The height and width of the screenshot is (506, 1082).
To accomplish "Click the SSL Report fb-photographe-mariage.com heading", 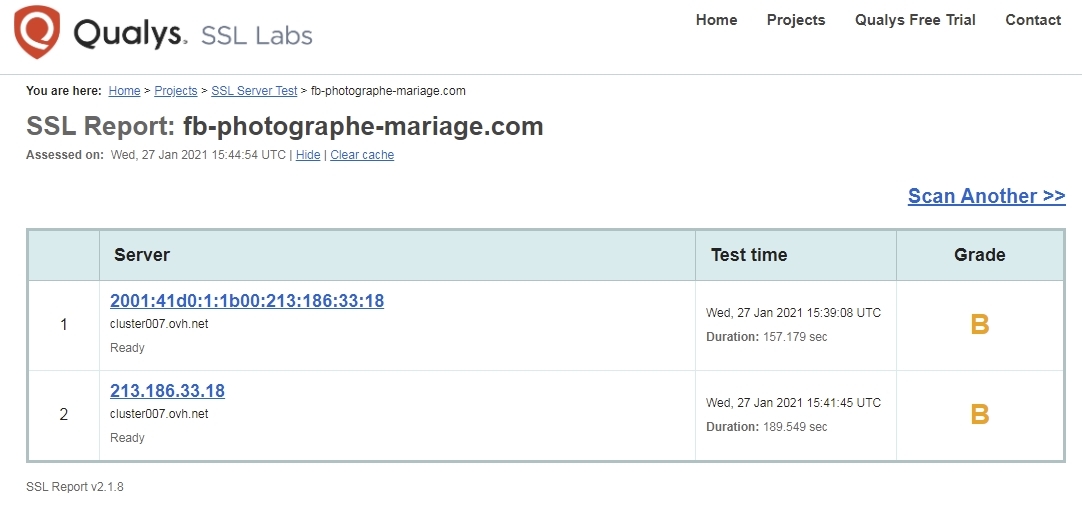I will pos(285,127).
